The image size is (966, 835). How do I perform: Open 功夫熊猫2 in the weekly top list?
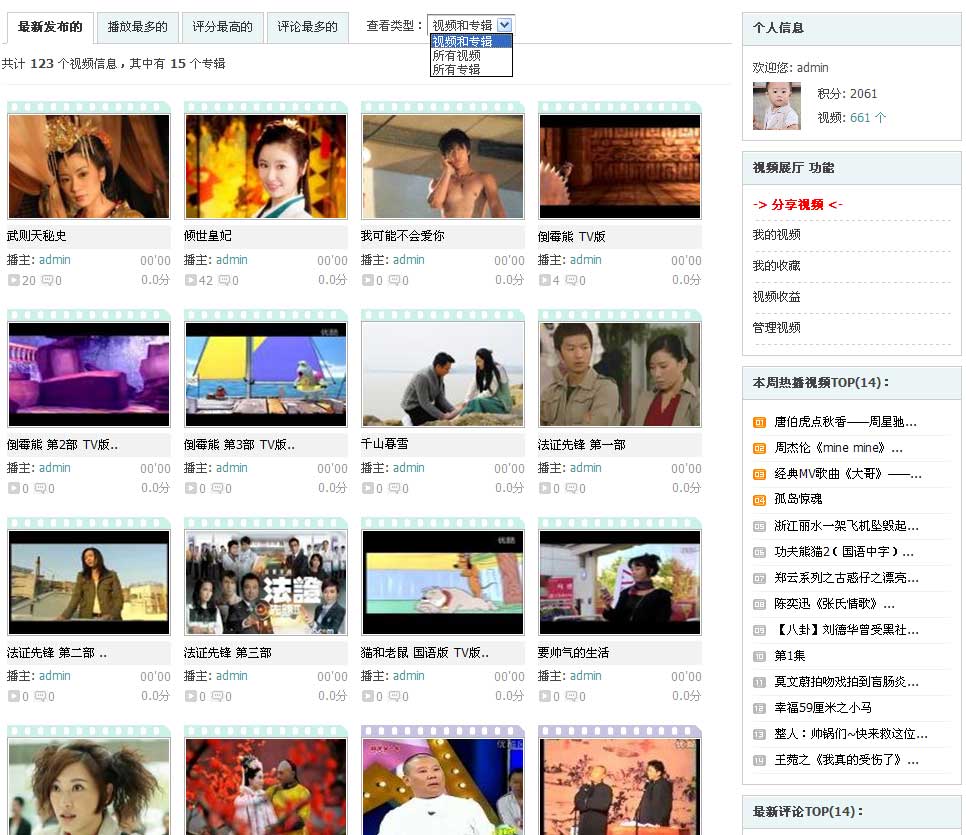843,552
